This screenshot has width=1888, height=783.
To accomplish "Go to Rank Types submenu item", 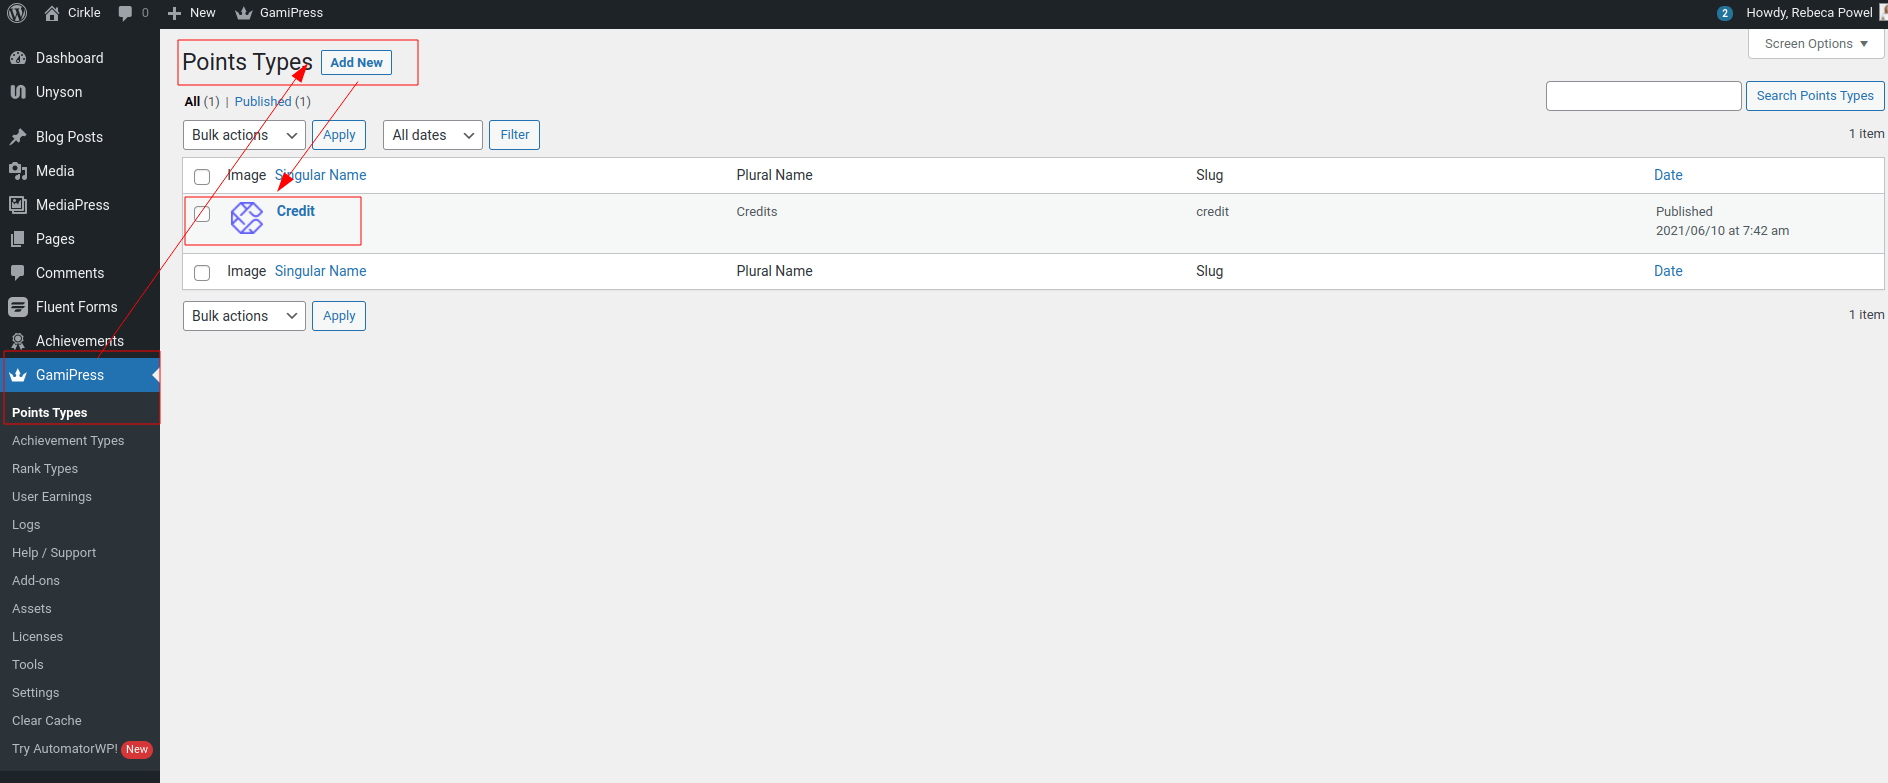I will point(45,468).
